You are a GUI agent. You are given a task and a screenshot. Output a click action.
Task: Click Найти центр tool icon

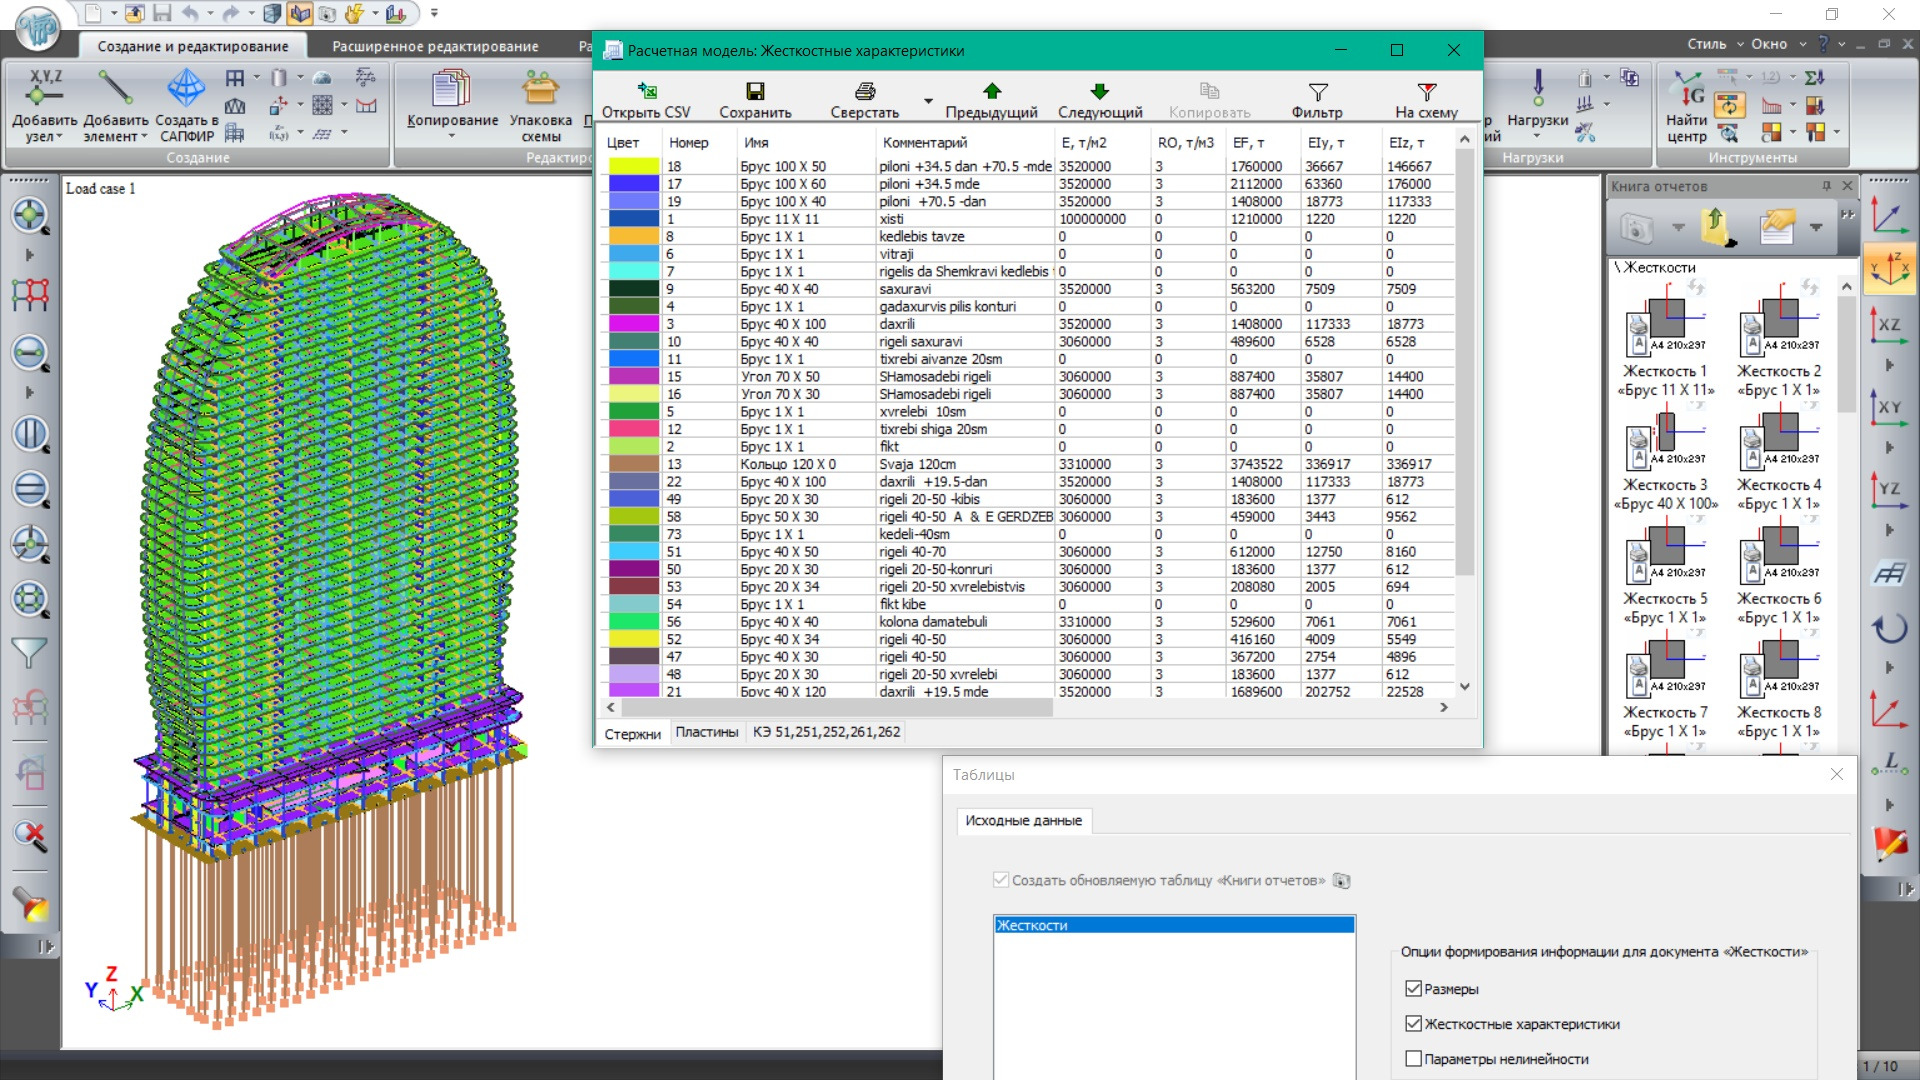[1687, 95]
